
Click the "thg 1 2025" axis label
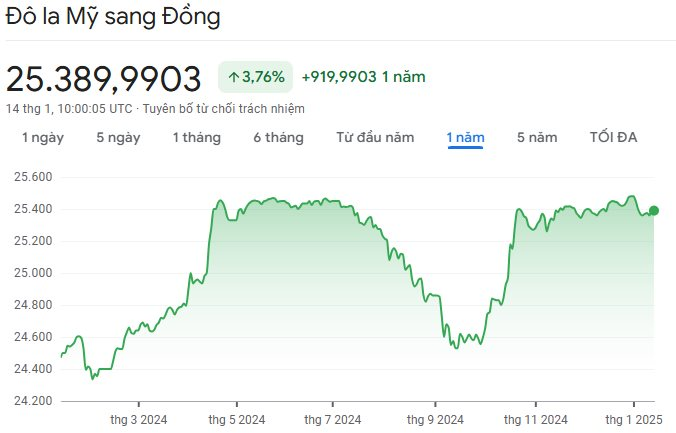[x=633, y=419]
